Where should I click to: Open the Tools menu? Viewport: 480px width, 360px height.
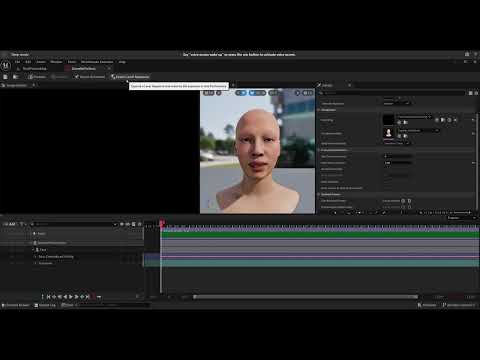pyautogui.click(x=72, y=62)
